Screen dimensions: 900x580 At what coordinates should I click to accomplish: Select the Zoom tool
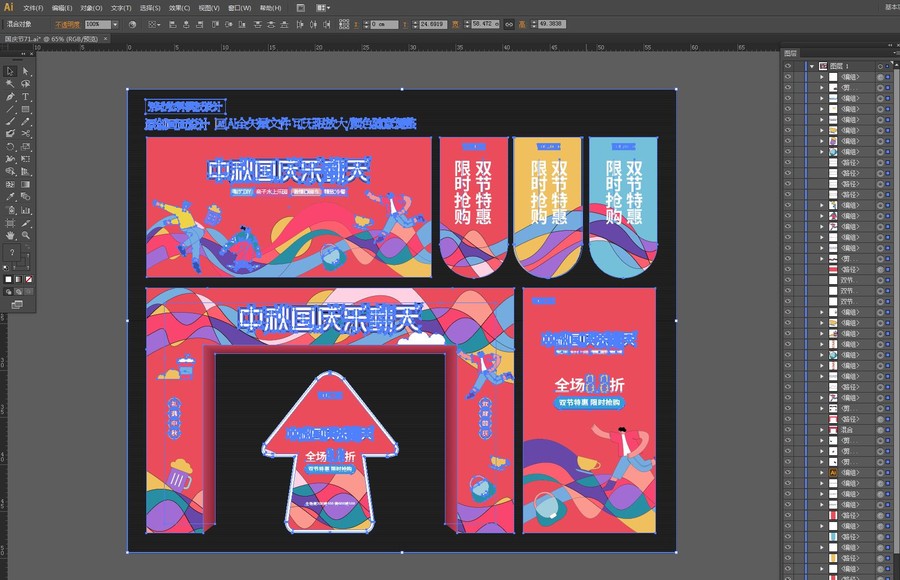point(25,235)
